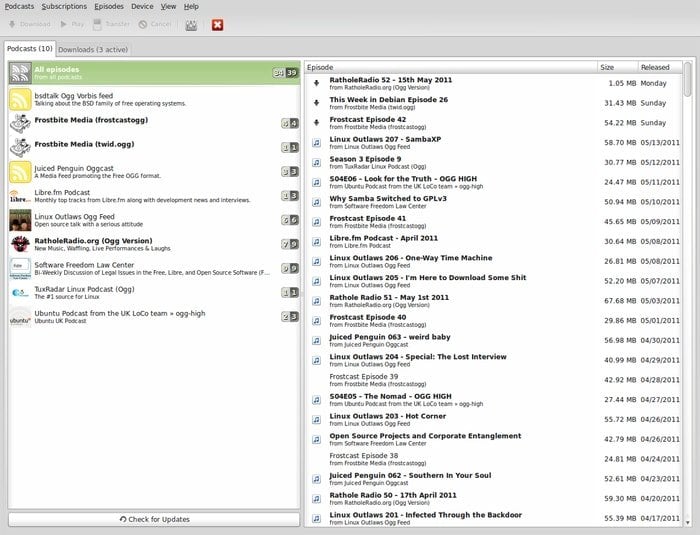Click the All episodes count badge
Viewport: 700px width, 535px height.
pos(285,73)
